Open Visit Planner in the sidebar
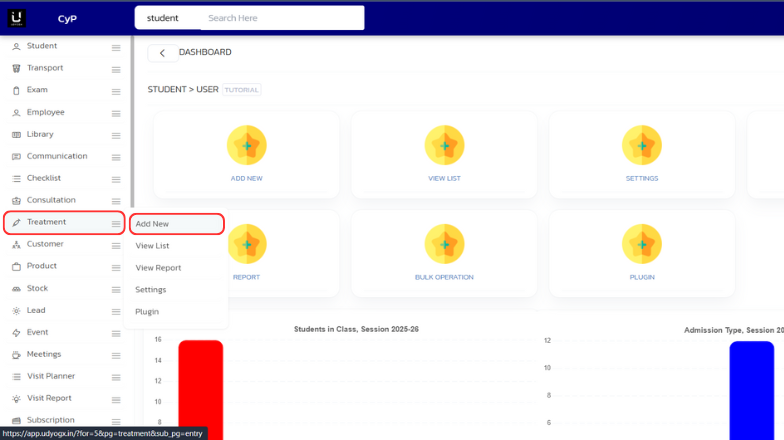 (x=51, y=376)
